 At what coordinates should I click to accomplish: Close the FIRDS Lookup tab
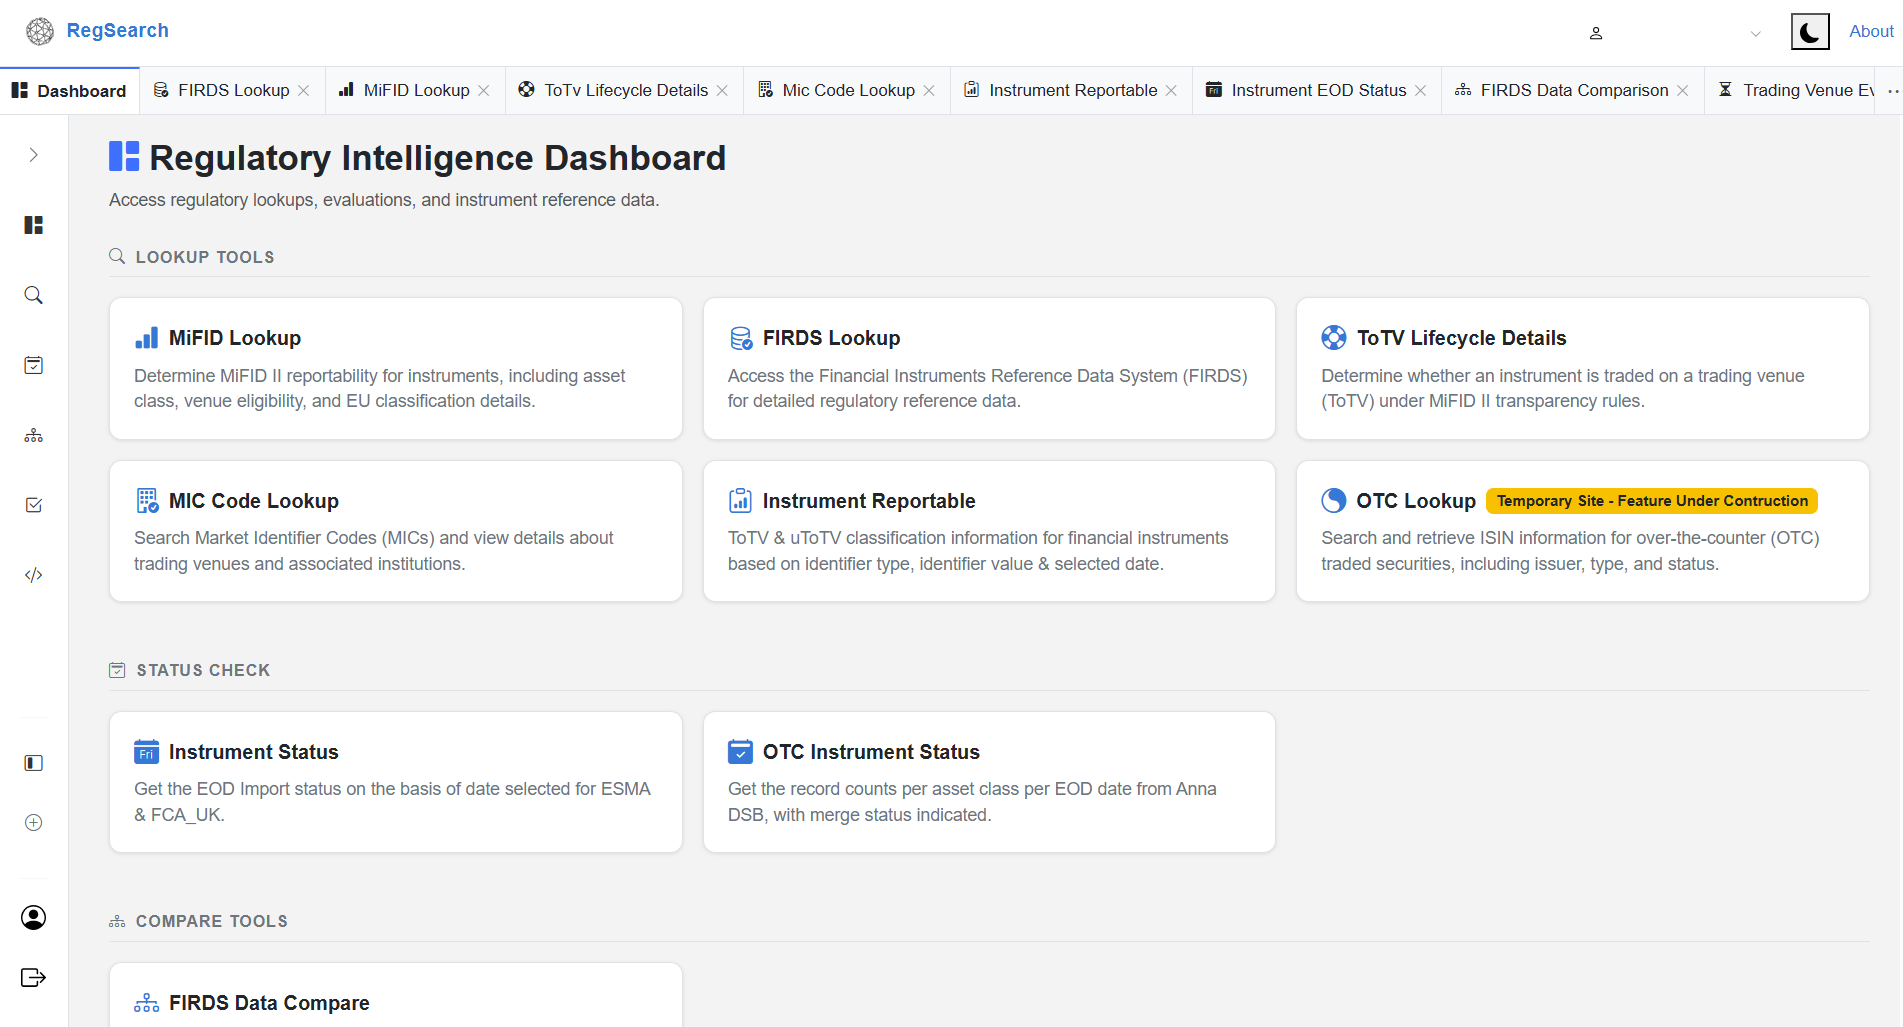(x=304, y=90)
